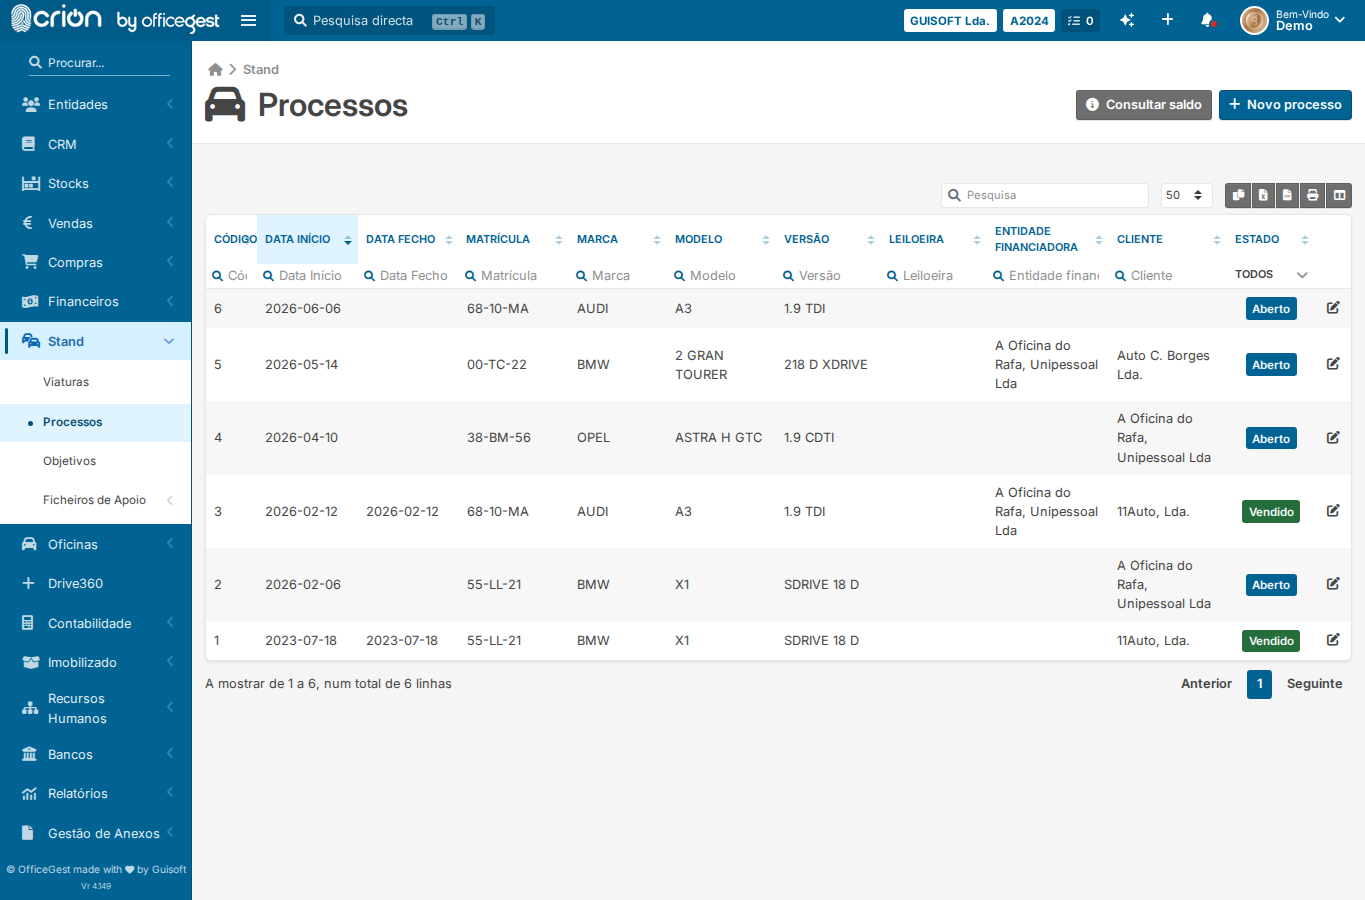Image resolution: width=1365 pixels, height=900 pixels.
Task: Go to Anterior page
Action: click(1206, 684)
